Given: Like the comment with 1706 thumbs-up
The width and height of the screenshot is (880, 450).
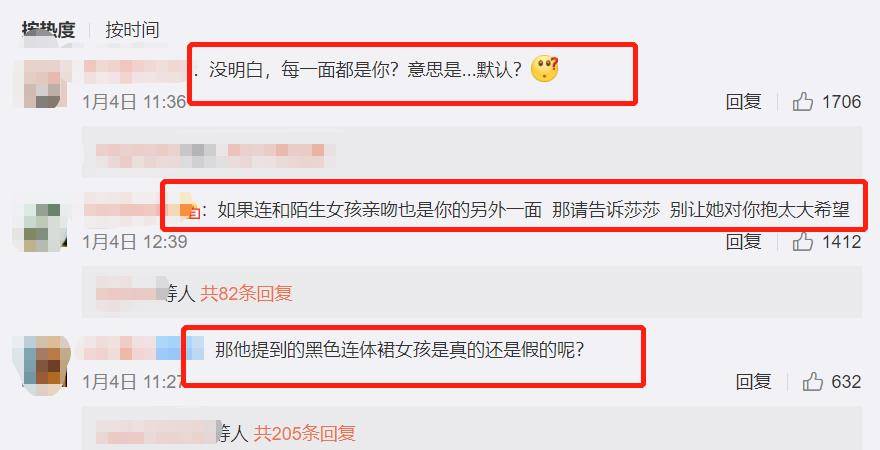Looking at the screenshot, I should click(x=803, y=102).
